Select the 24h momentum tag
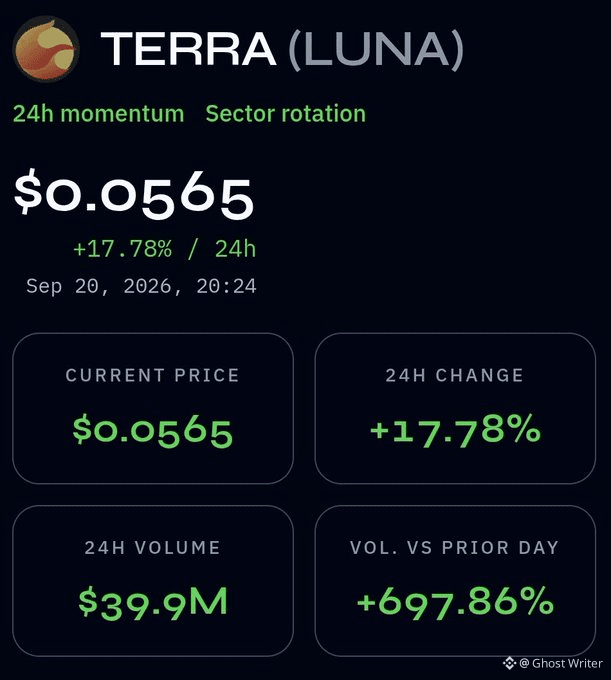This screenshot has width=611, height=680. [x=98, y=114]
